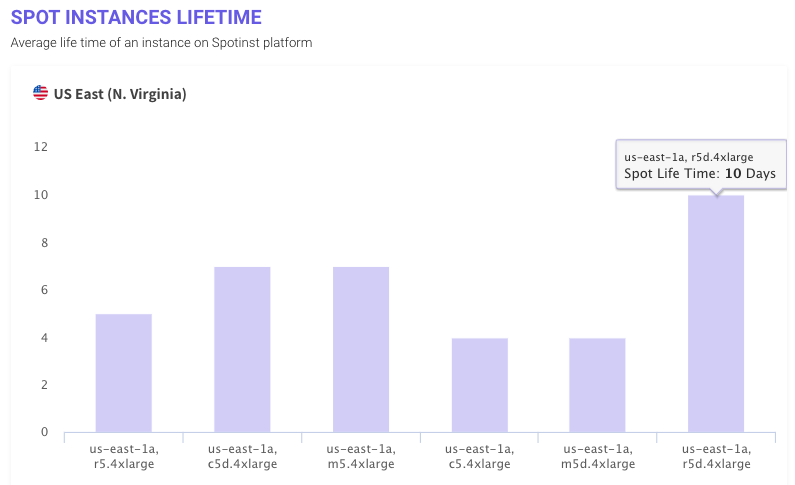The height and width of the screenshot is (485, 795).
Task: Click the 8 value on the y-axis
Action: 44,242
